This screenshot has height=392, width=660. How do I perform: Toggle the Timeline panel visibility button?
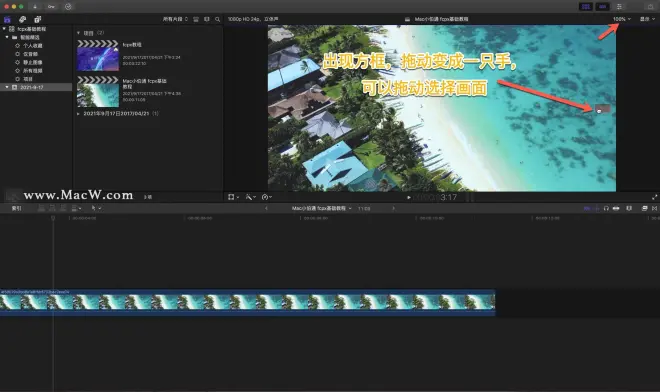tap(603, 7)
